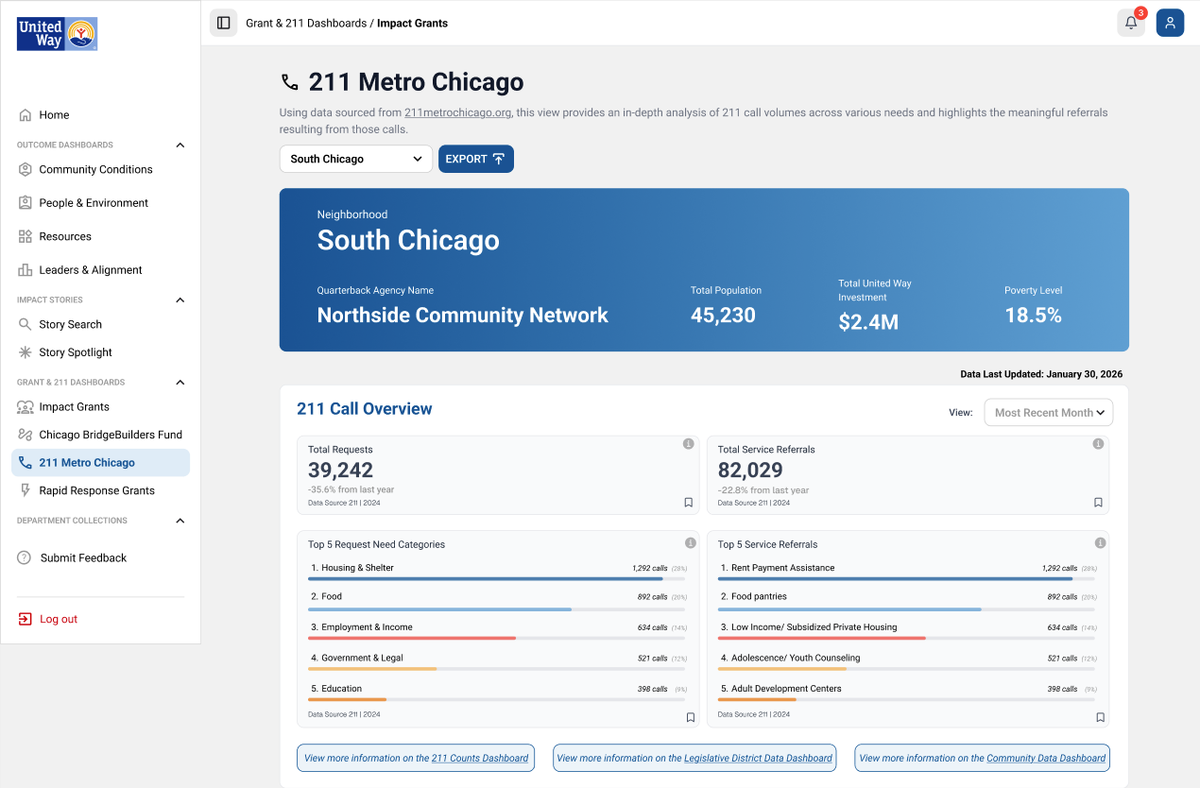The image size is (1200, 788).
Task: Click the Employment & Income progress bar
Action: [x=497, y=638]
